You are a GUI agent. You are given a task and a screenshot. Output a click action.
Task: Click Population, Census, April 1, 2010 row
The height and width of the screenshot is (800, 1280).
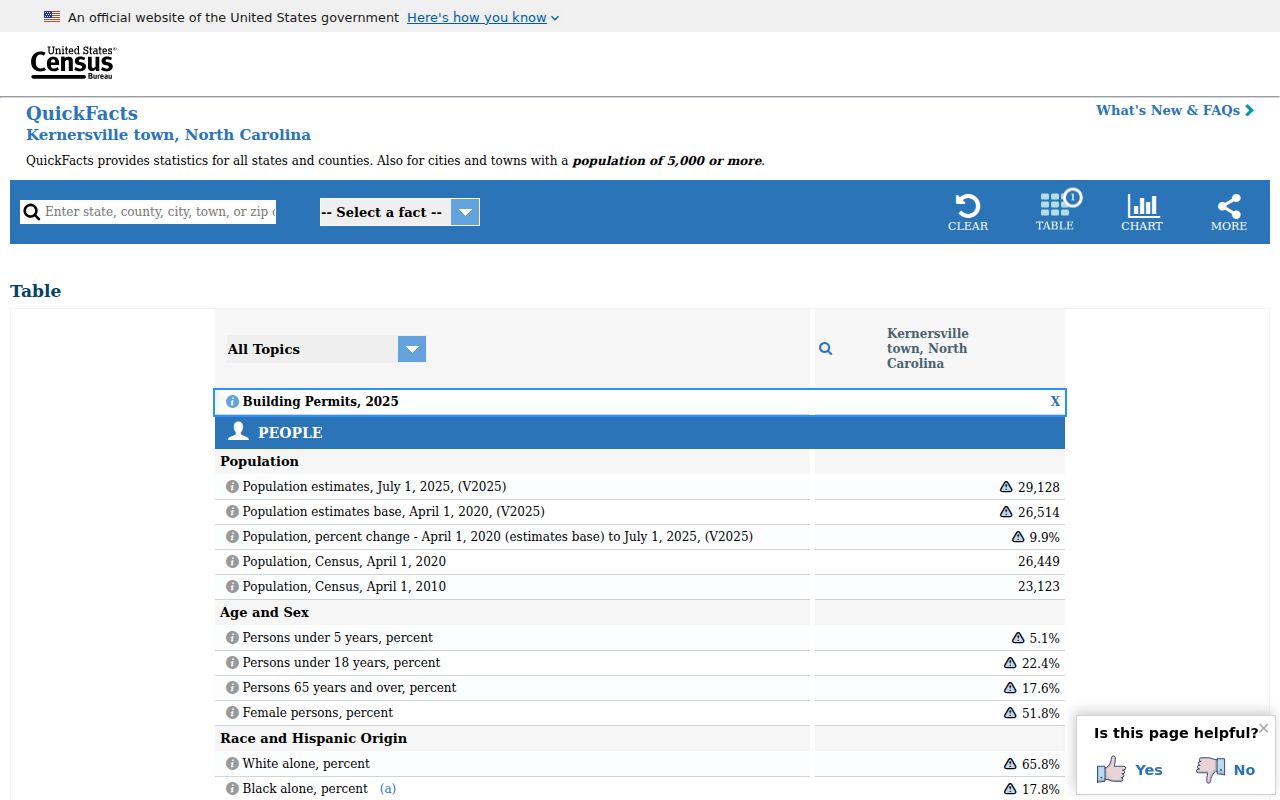tap(640, 587)
